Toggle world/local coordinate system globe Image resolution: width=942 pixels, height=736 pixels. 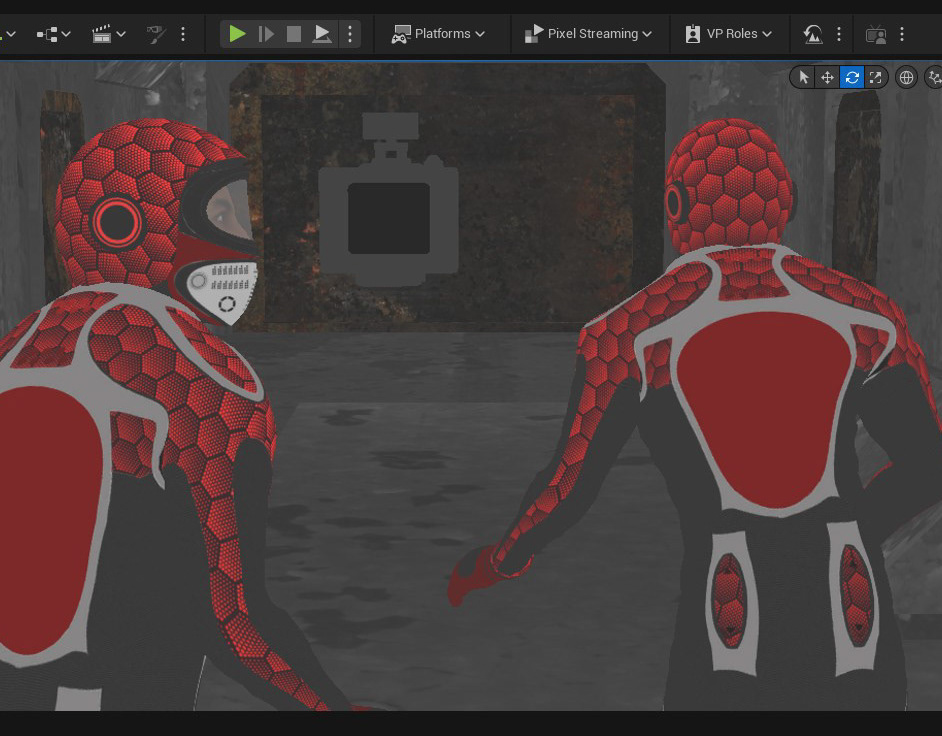pyautogui.click(x=906, y=78)
